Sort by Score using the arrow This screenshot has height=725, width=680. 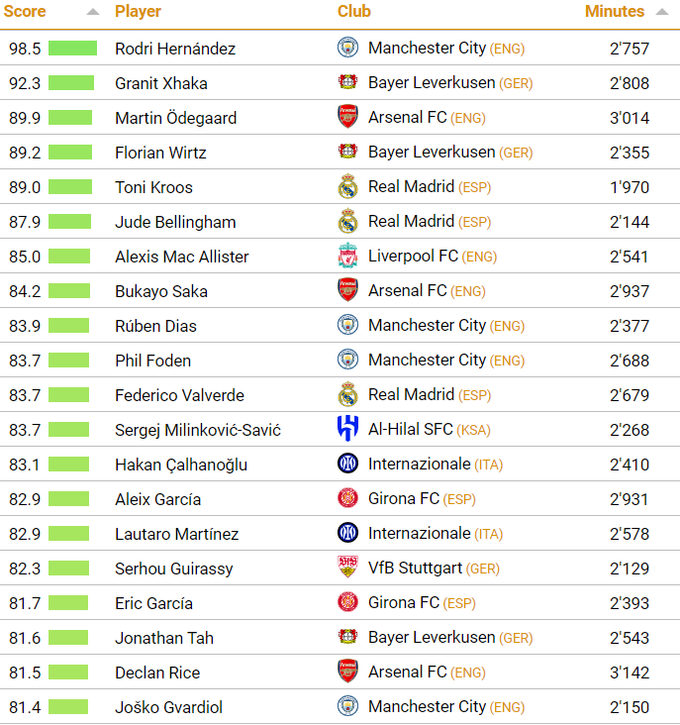coord(93,12)
